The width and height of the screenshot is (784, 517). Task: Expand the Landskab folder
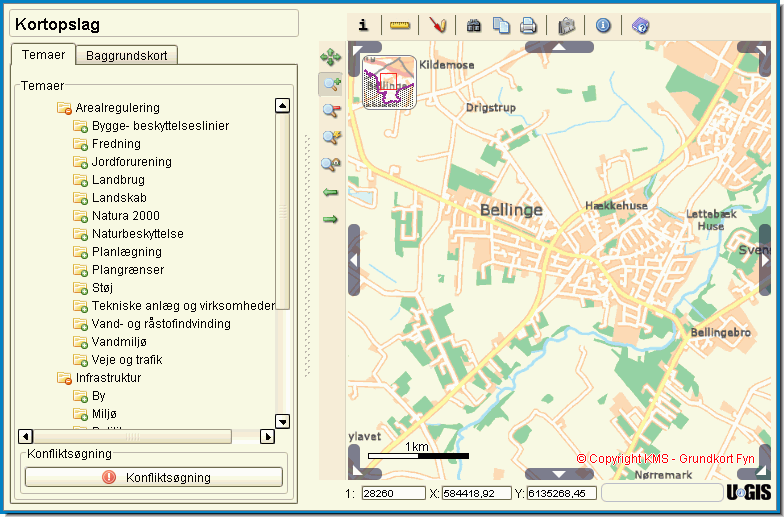80,198
